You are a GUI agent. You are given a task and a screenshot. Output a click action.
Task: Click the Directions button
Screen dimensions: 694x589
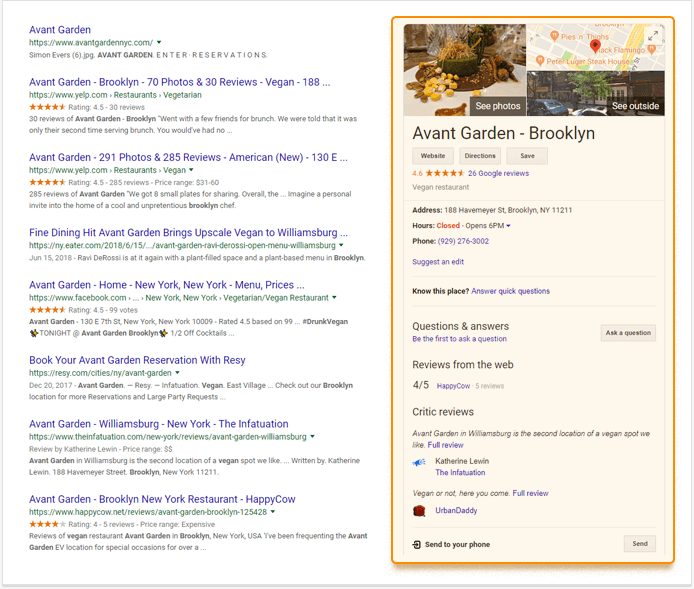[480, 156]
